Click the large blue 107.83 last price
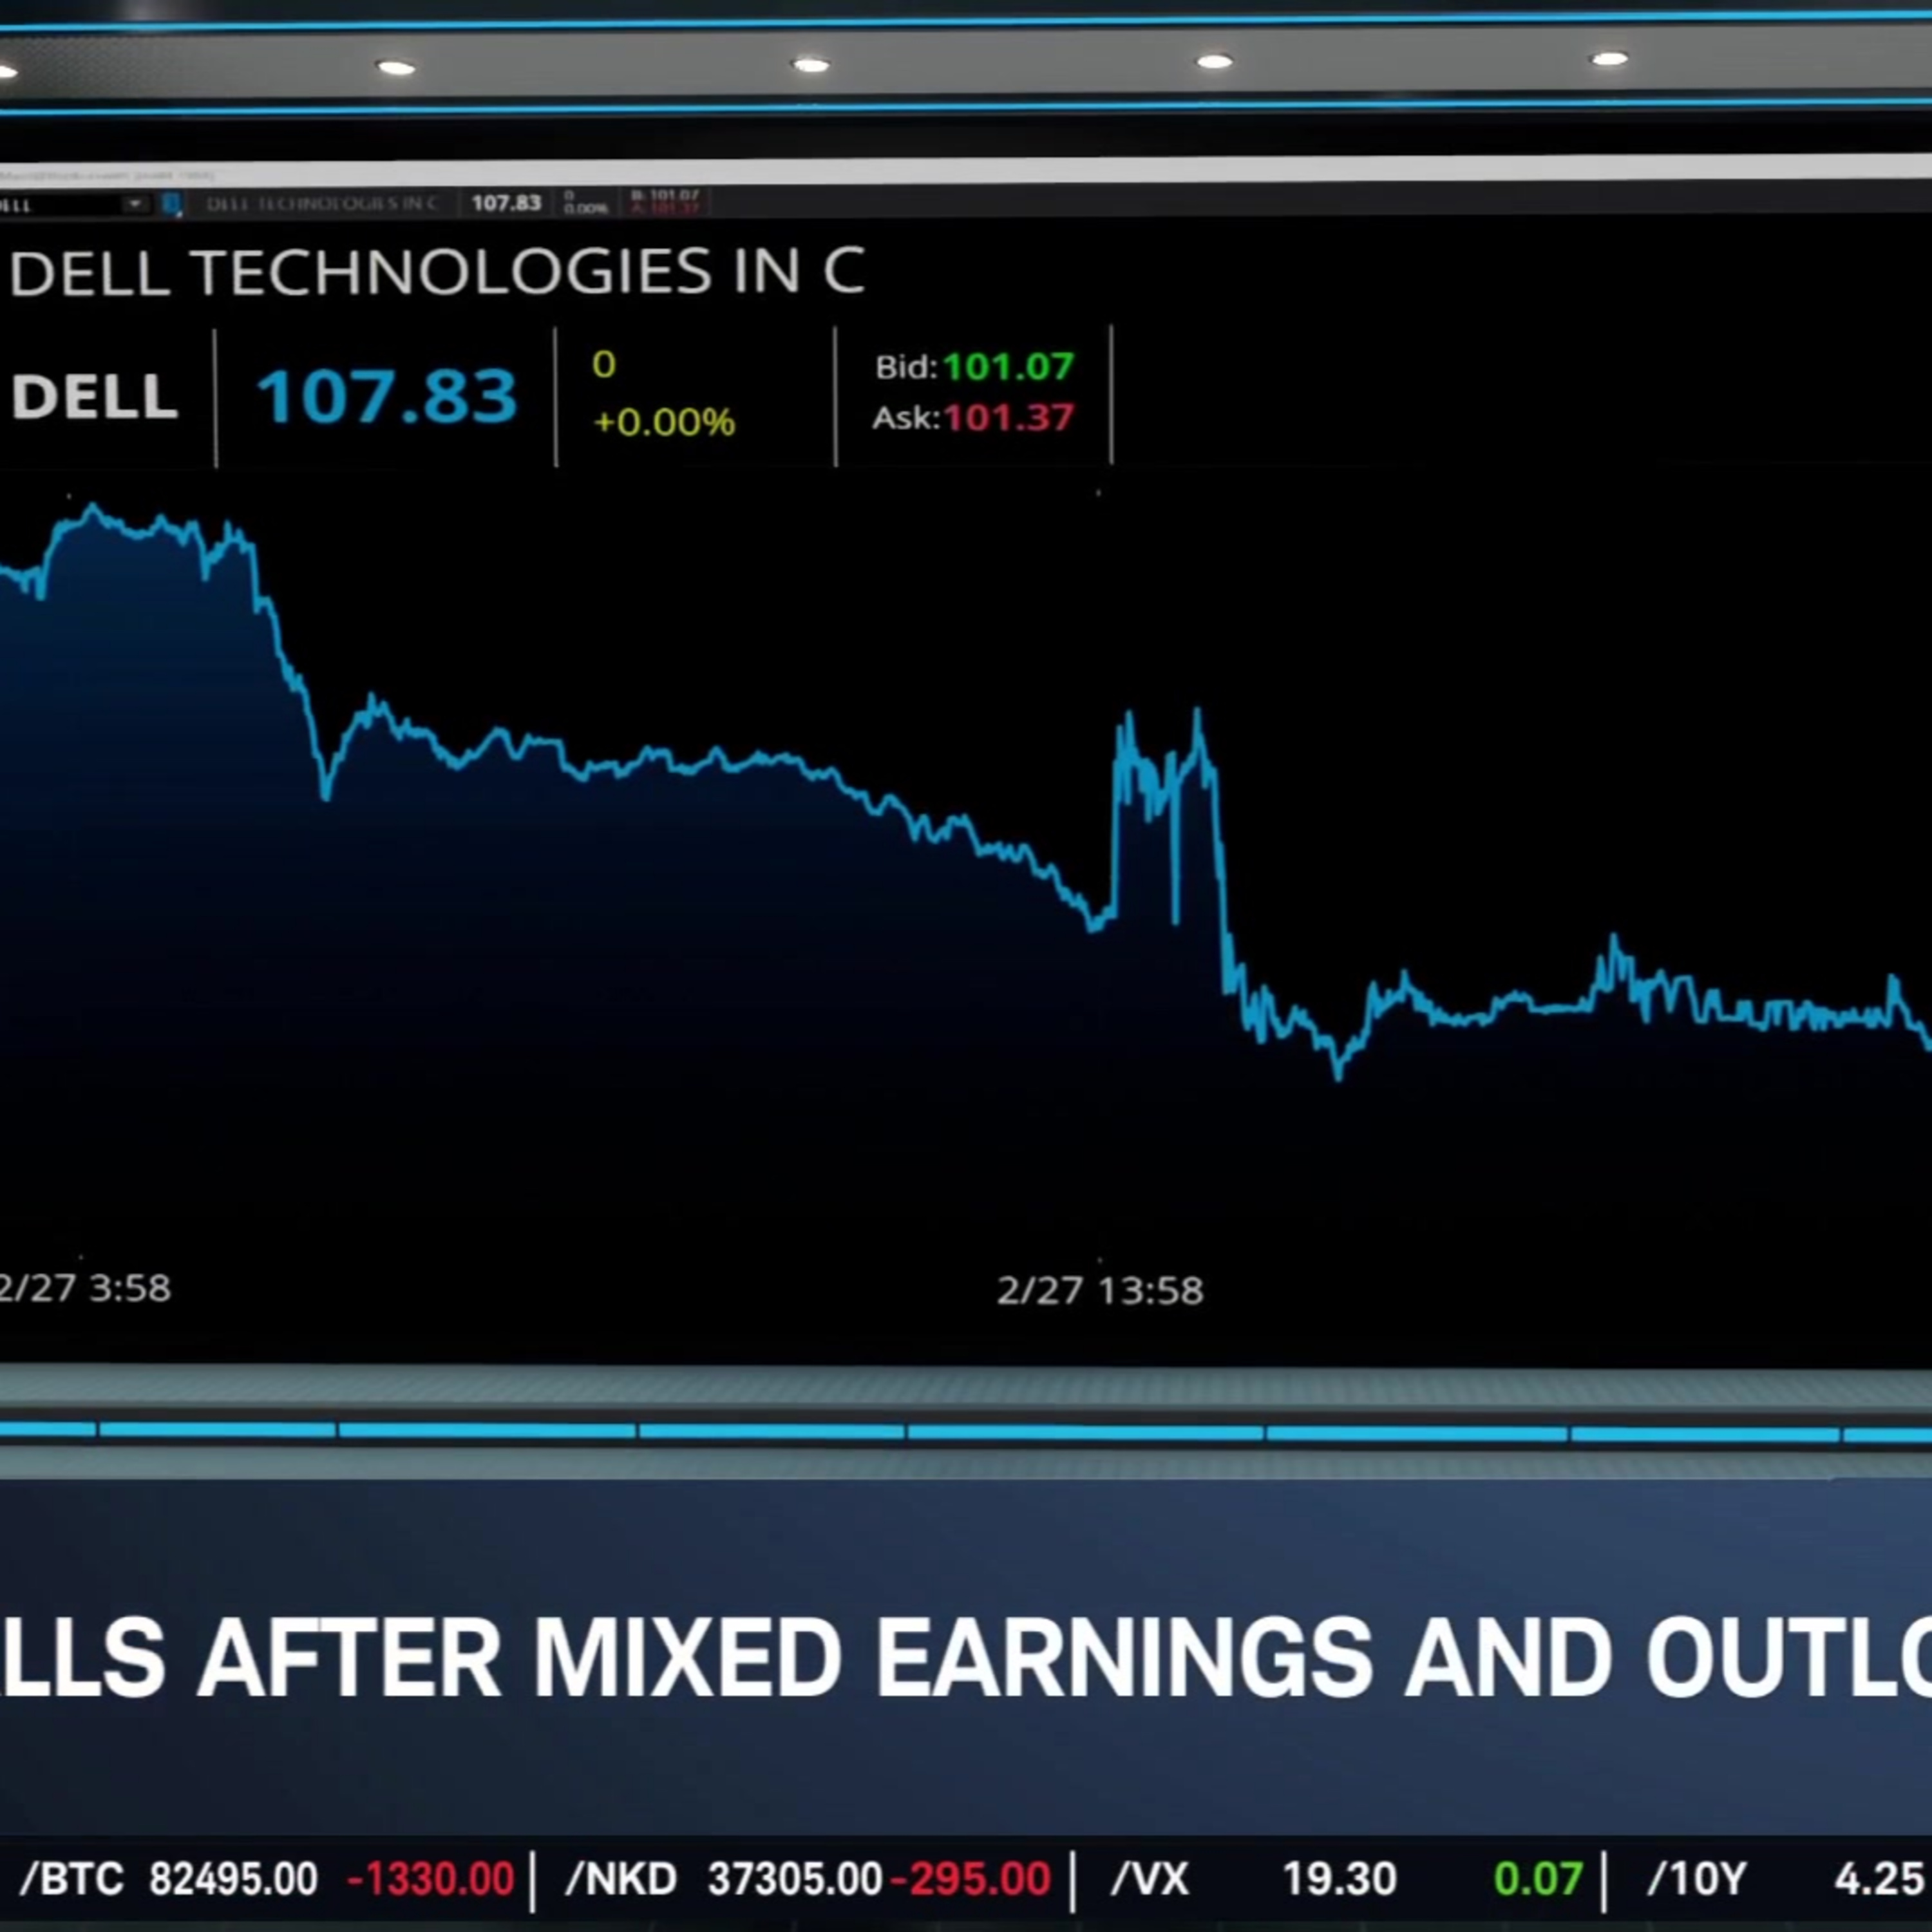 pos(387,396)
